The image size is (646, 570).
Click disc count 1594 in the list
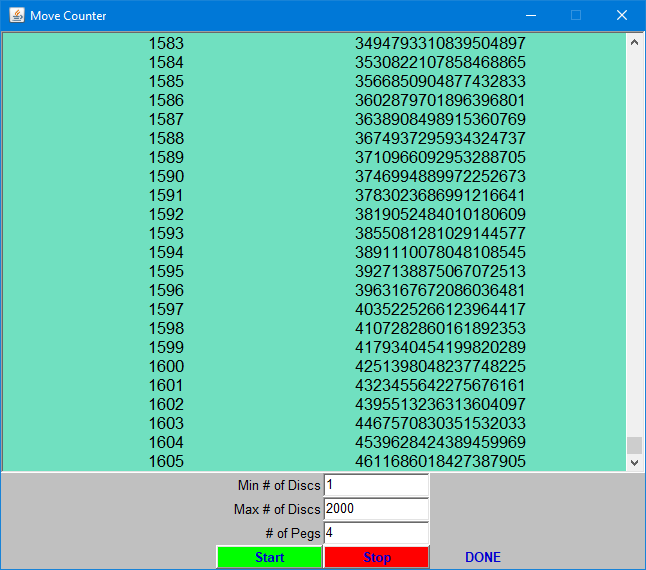pyautogui.click(x=166, y=253)
